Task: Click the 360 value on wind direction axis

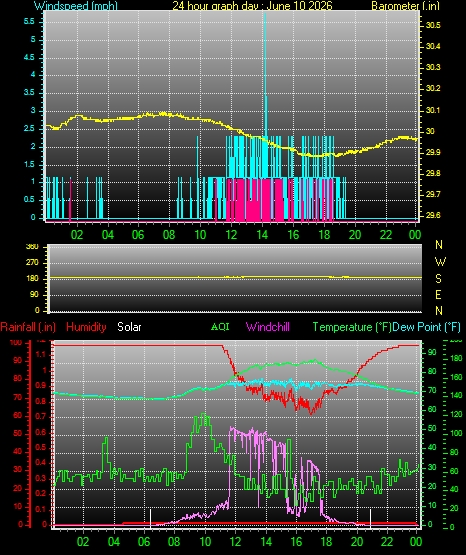Action: (33, 247)
